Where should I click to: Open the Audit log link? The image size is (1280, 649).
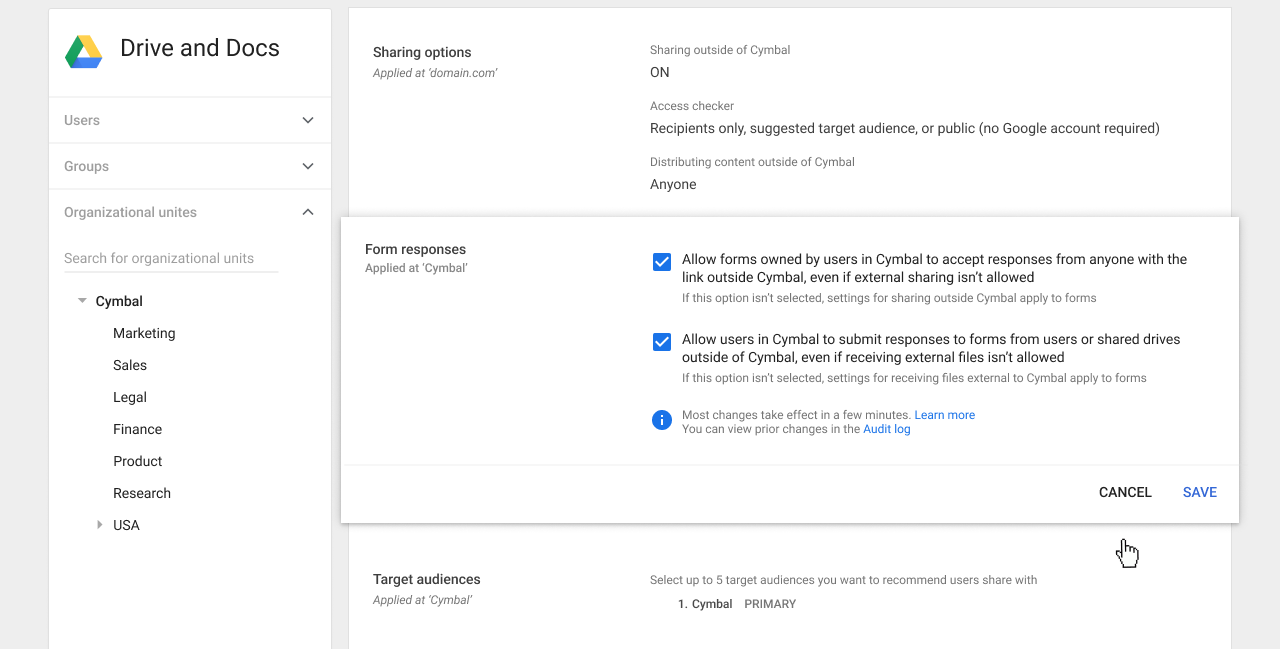[887, 429]
